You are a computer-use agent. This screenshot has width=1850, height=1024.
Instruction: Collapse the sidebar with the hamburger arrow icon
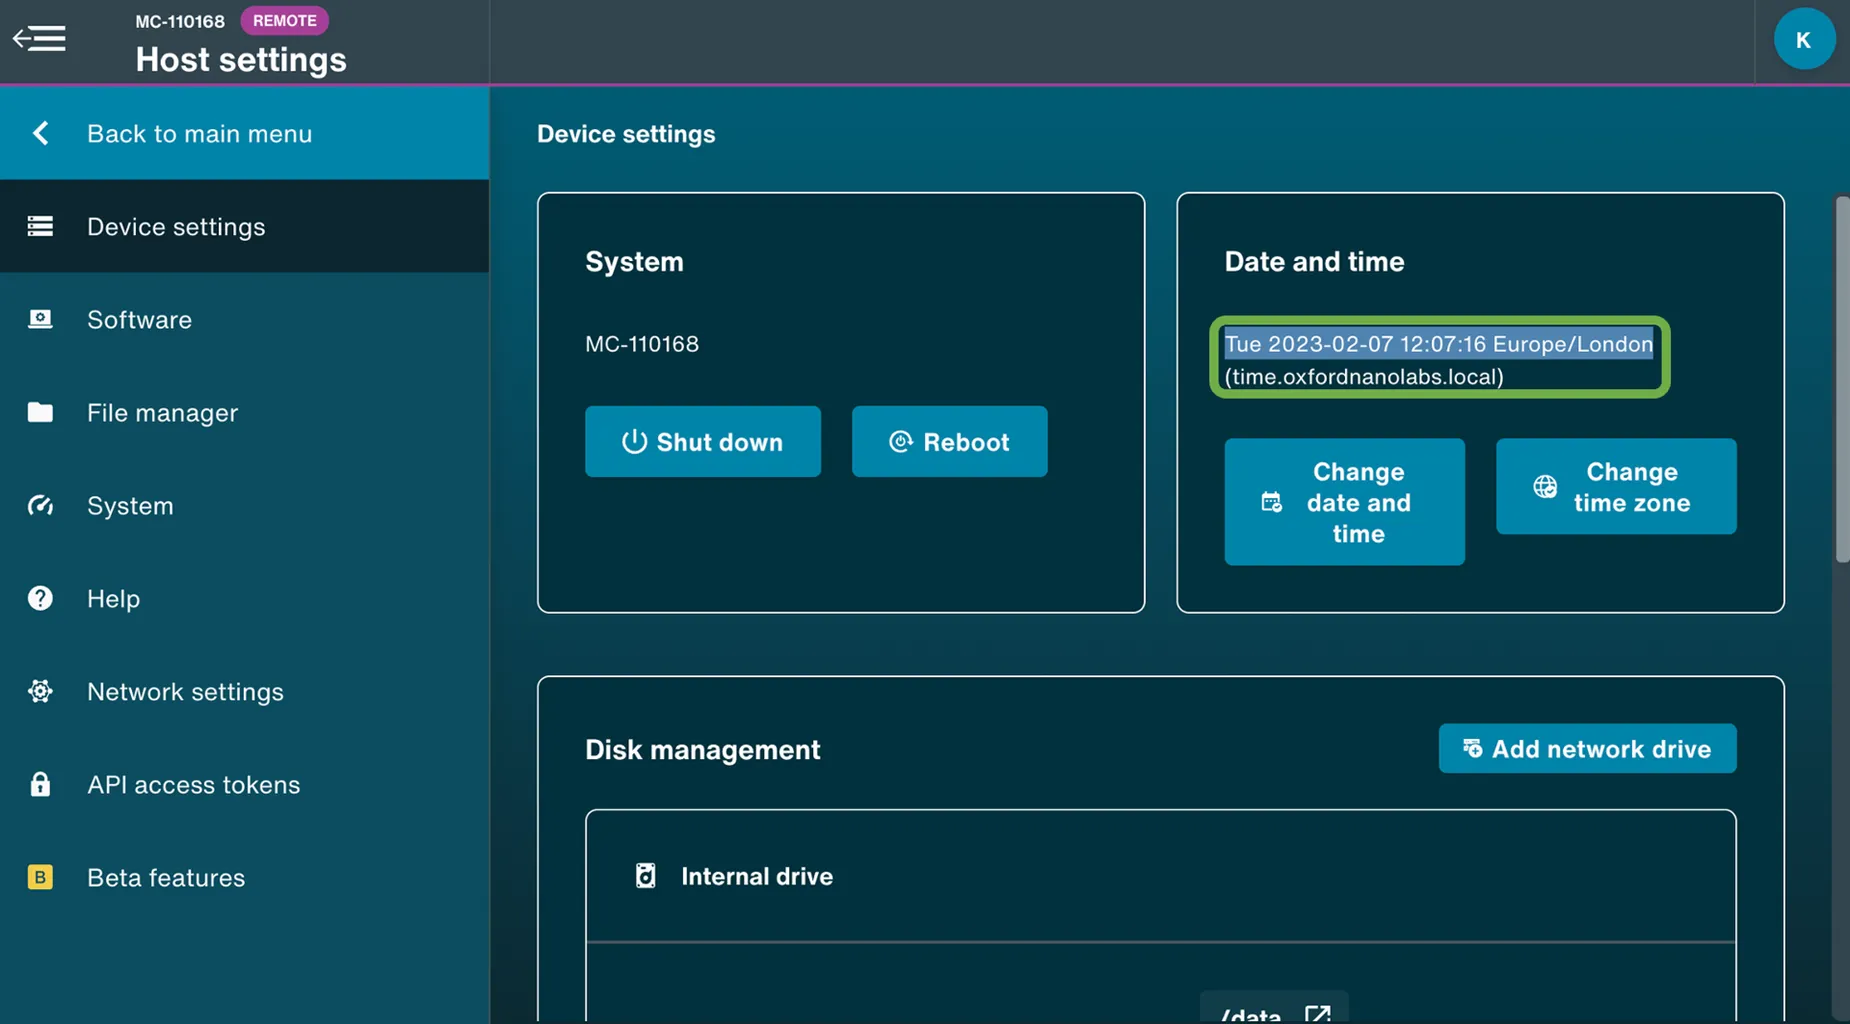[x=39, y=39]
